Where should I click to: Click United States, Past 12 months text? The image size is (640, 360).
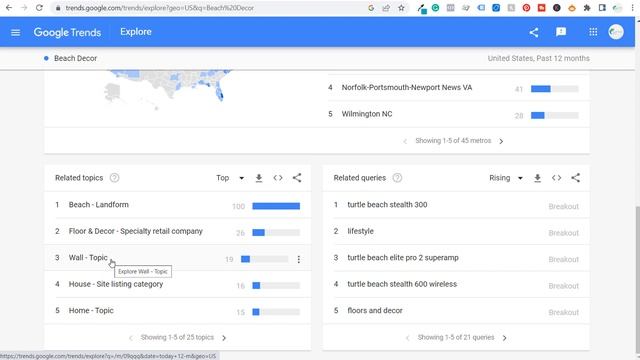coord(538,58)
